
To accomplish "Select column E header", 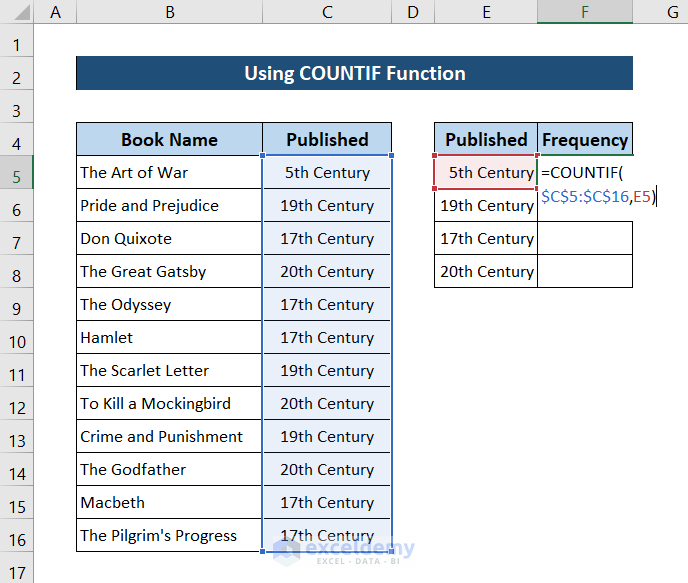I will point(486,12).
